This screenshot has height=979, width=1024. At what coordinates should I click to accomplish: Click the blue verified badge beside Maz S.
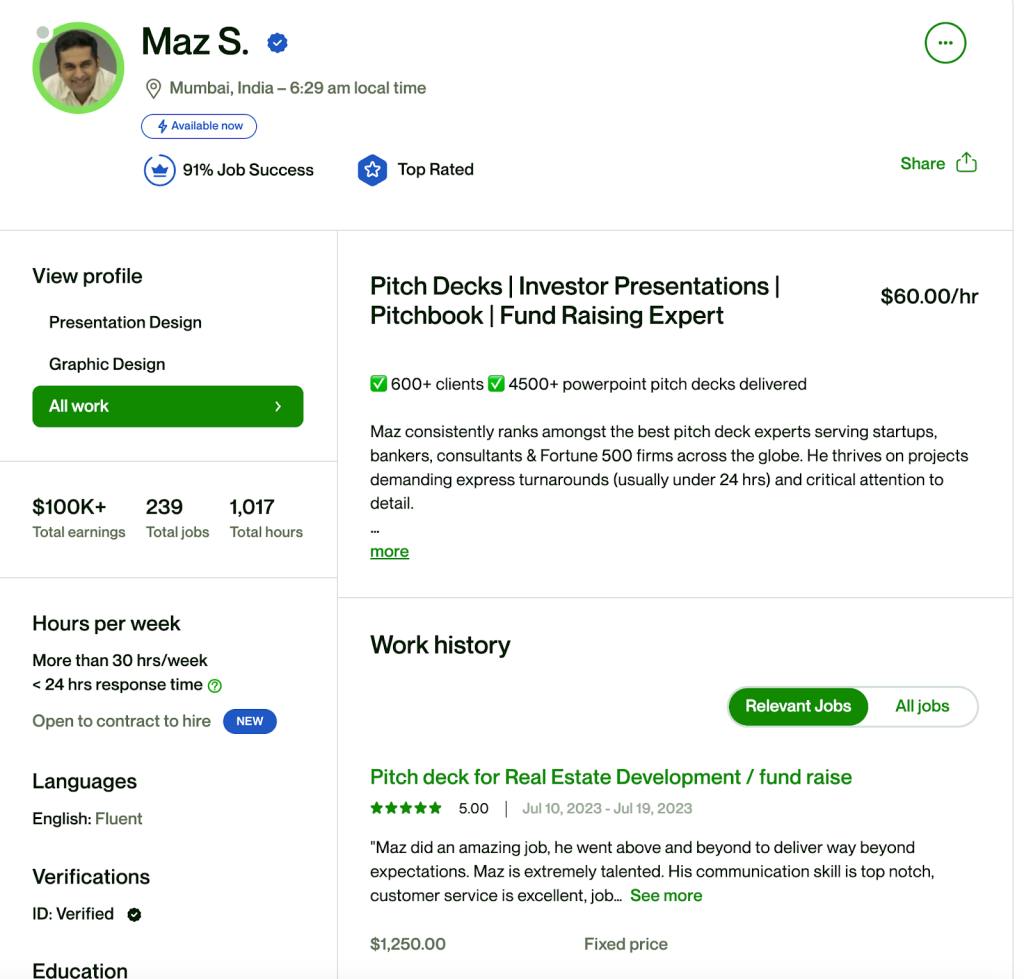coord(278,43)
